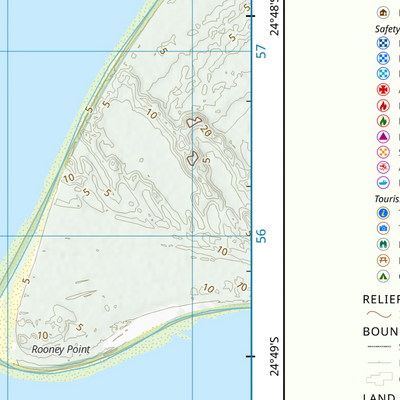Click the red cross safety icon

pos(383,89)
